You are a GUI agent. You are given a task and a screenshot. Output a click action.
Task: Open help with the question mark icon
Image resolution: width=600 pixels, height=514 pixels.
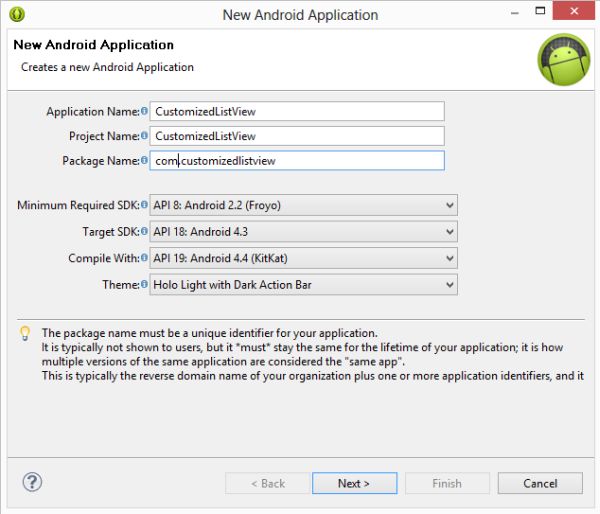32,483
